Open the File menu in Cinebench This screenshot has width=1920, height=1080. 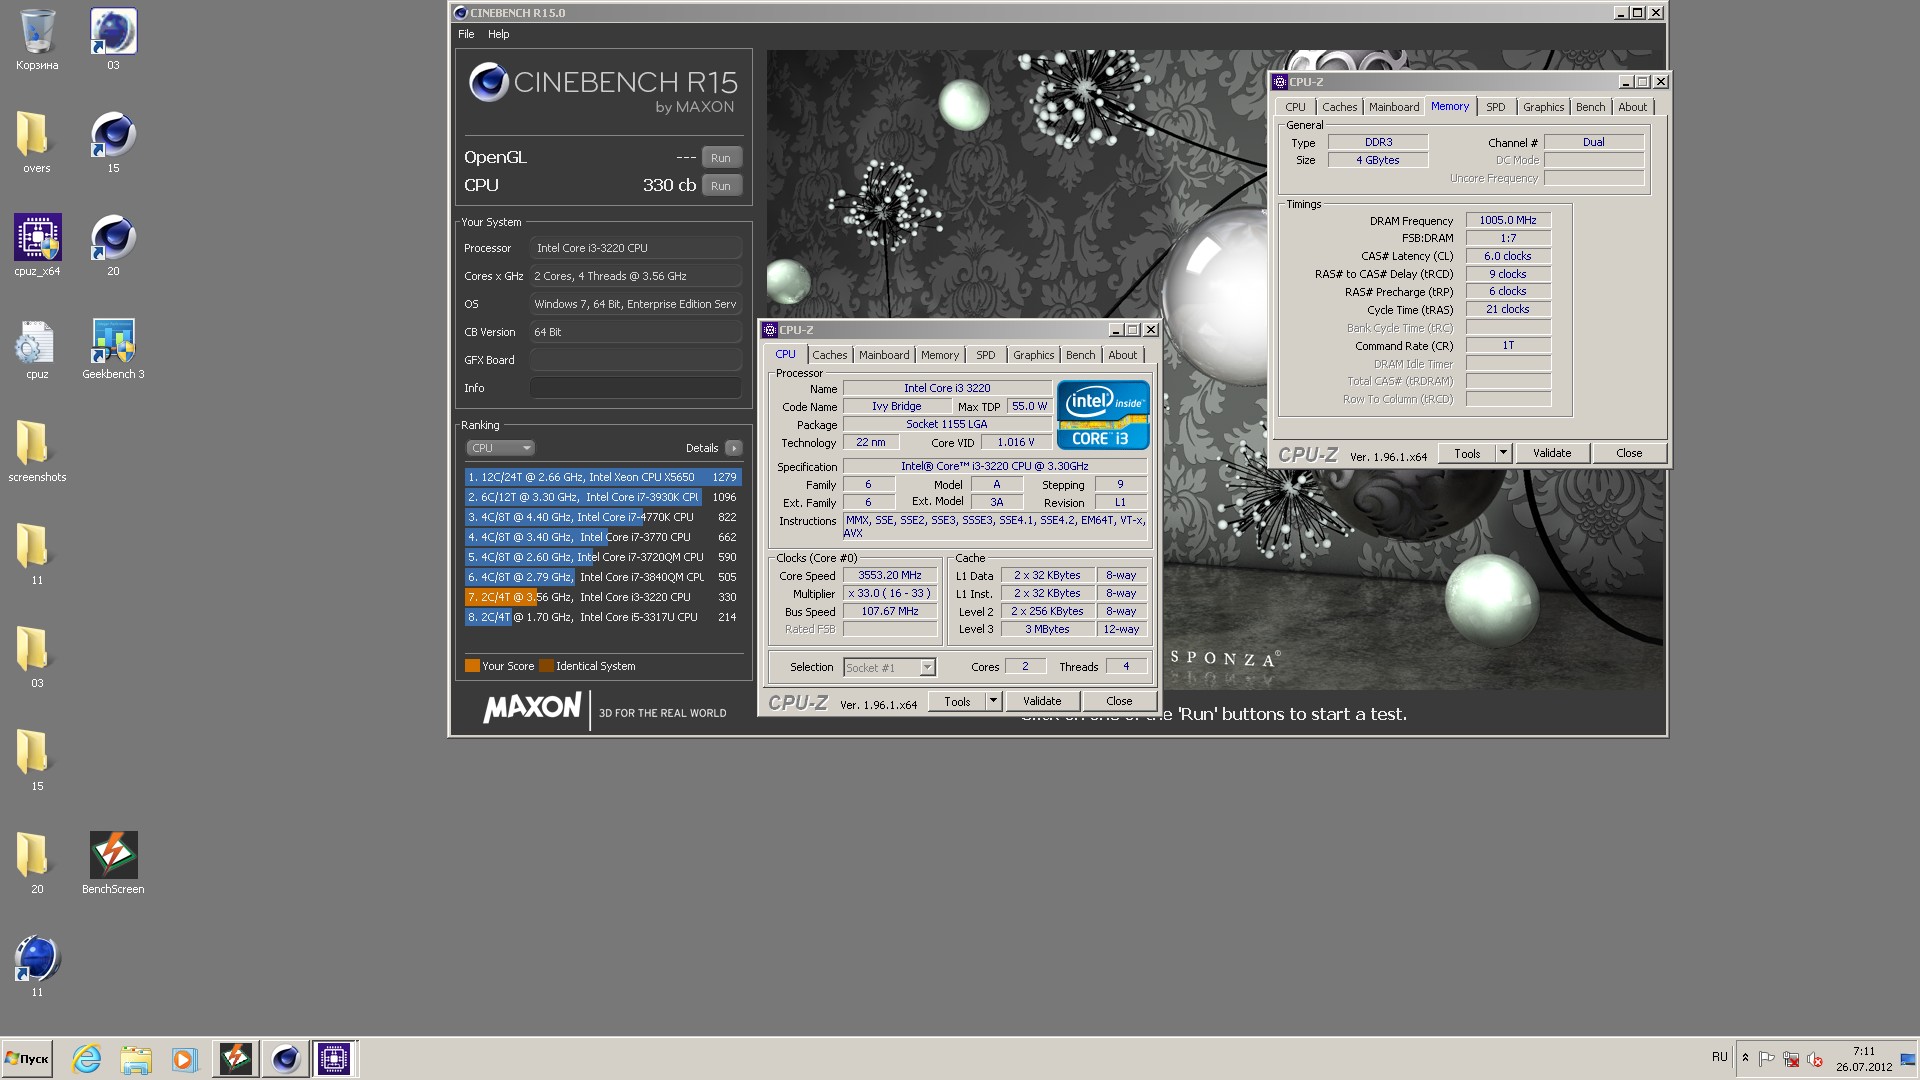[x=466, y=34]
